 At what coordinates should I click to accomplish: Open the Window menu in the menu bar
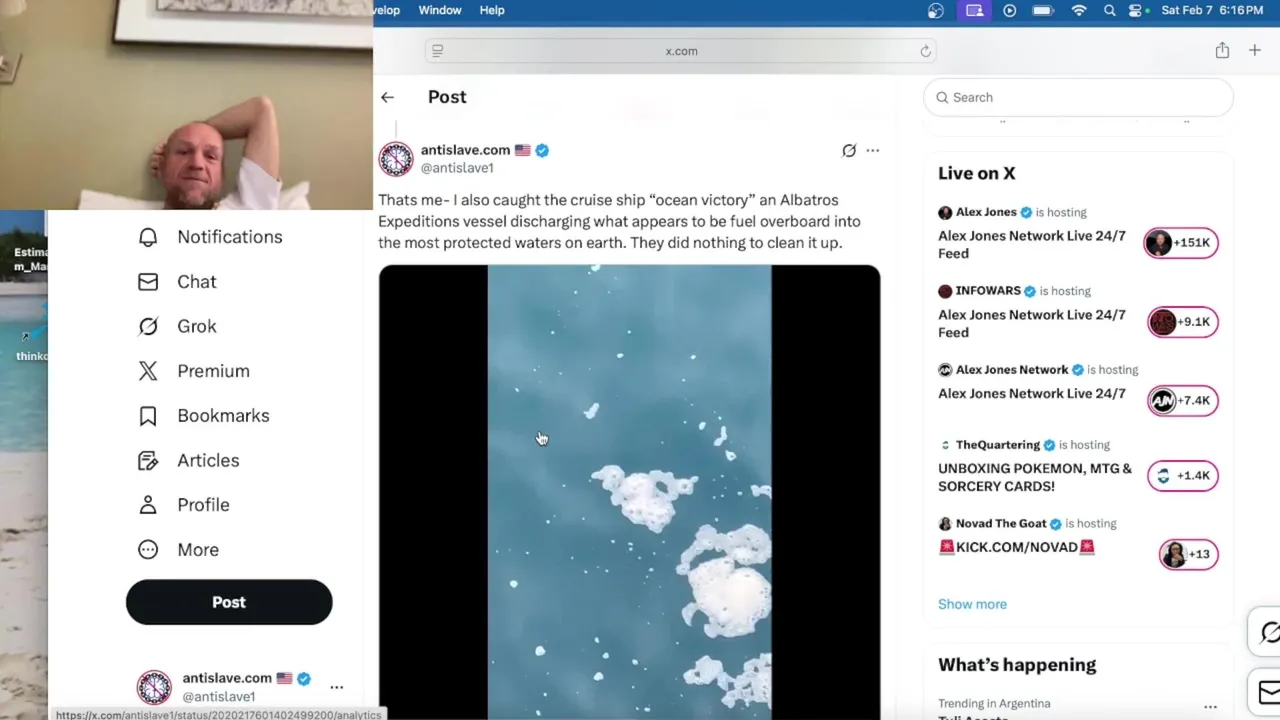click(440, 10)
